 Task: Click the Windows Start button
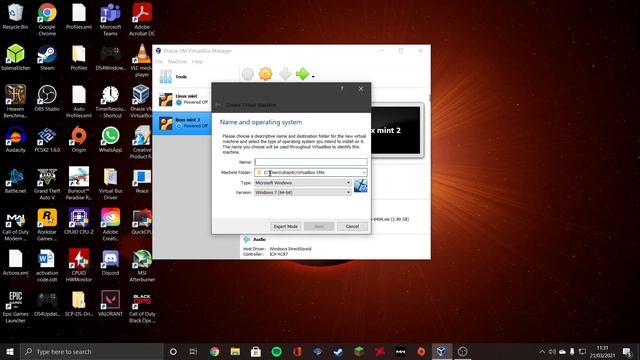[x=10, y=352]
